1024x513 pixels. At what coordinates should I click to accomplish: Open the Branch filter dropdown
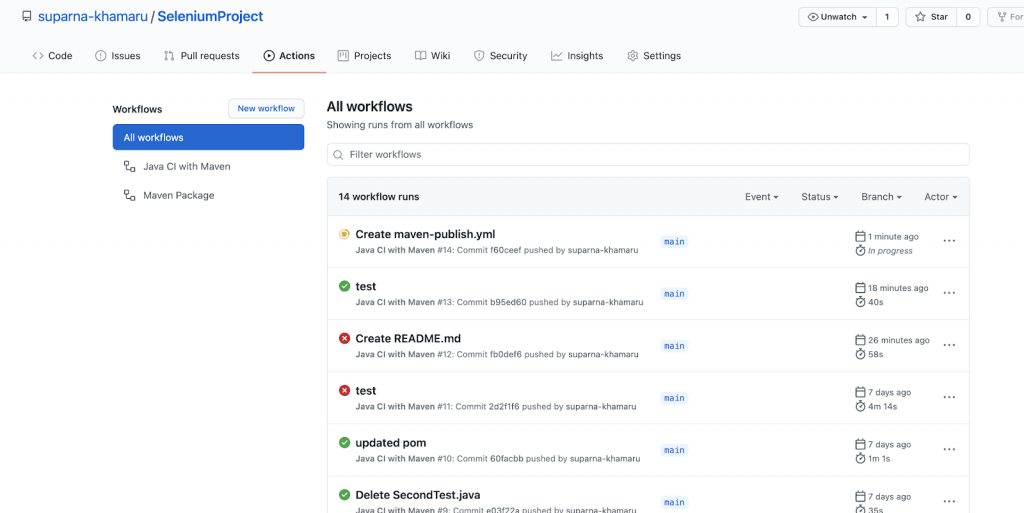tap(881, 197)
